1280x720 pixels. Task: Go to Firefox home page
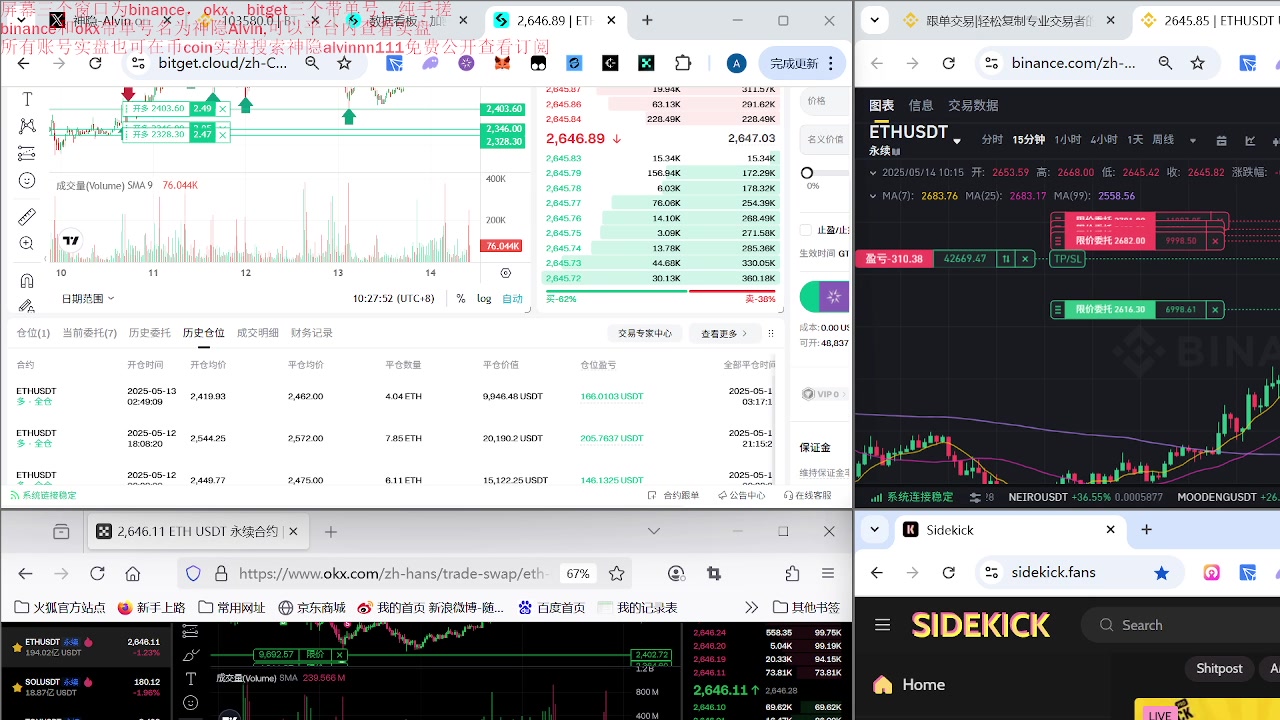pos(133,573)
